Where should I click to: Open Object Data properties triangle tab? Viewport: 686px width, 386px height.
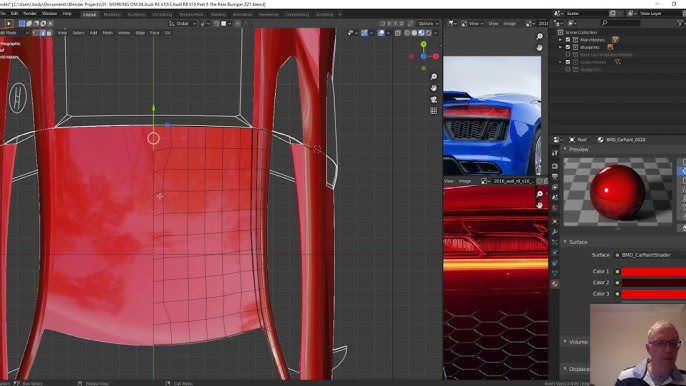click(555, 273)
